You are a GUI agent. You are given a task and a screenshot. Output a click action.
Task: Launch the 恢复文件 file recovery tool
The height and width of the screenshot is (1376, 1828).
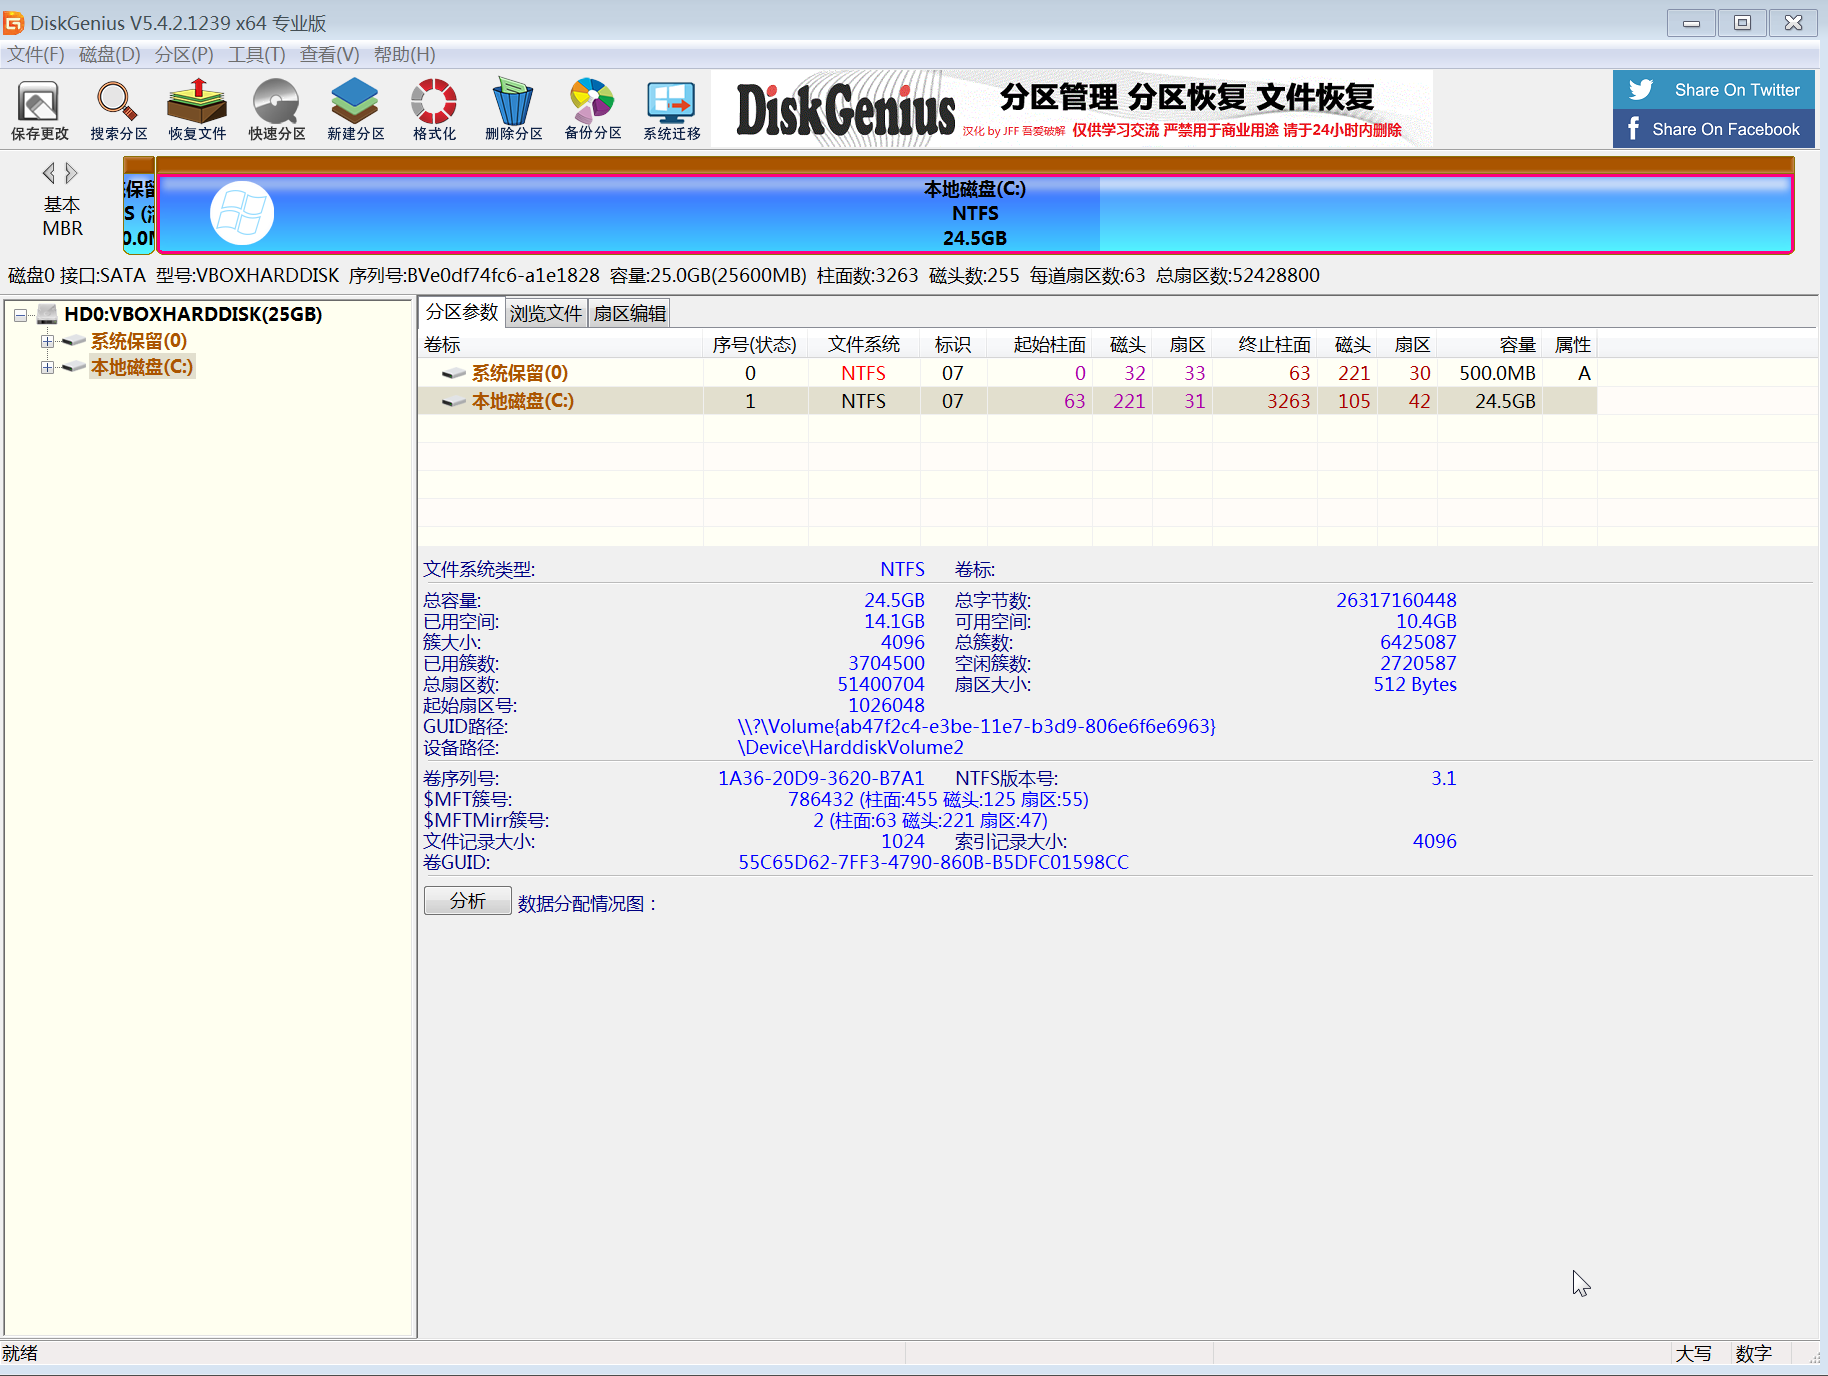(x=197, y=110)
